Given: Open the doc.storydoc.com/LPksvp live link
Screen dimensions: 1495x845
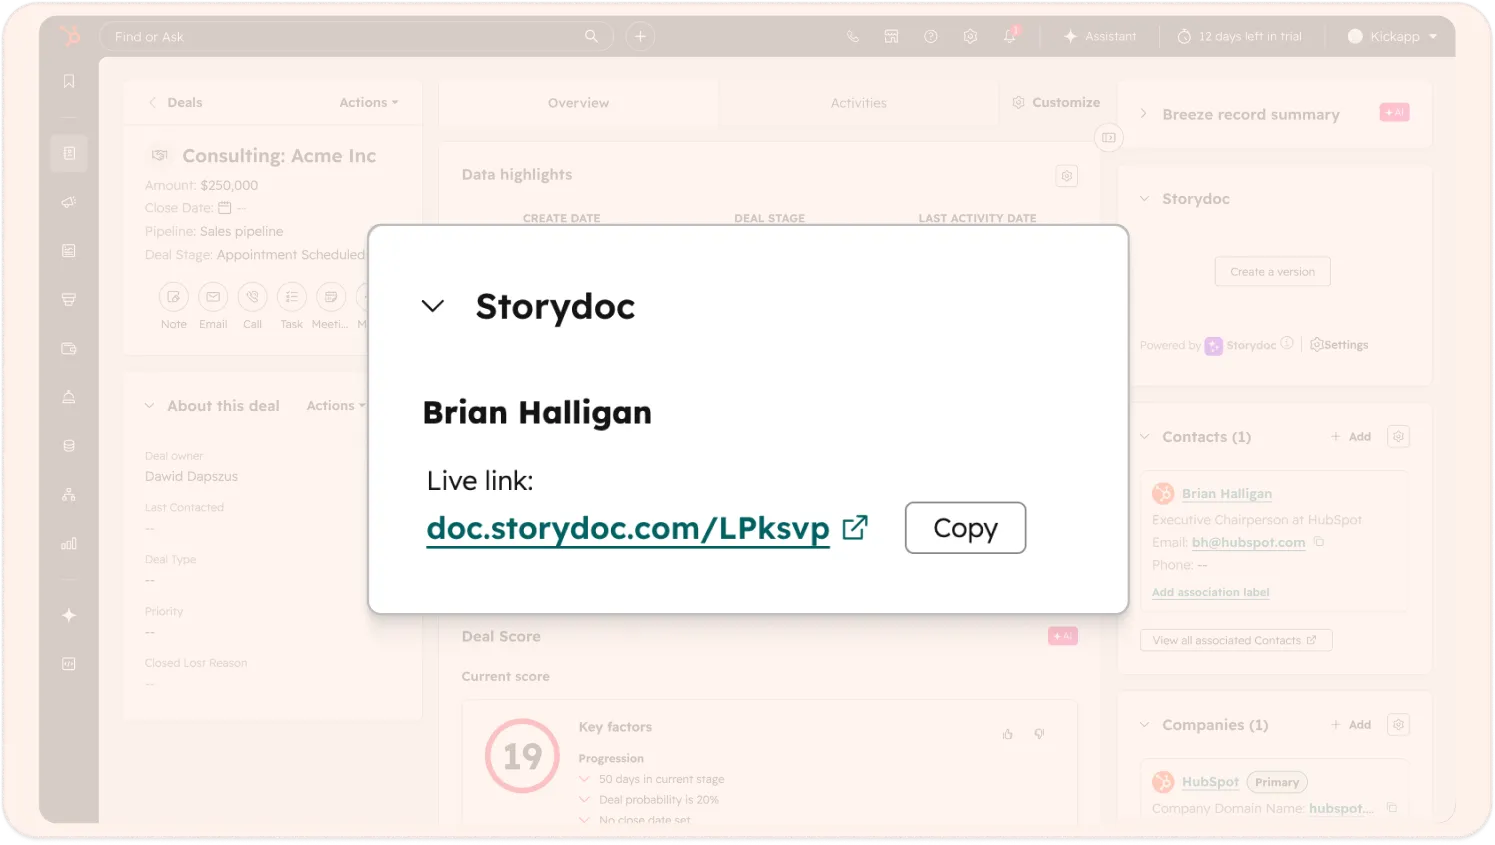Looking at the screenshot, I should (x=628, y=528).
